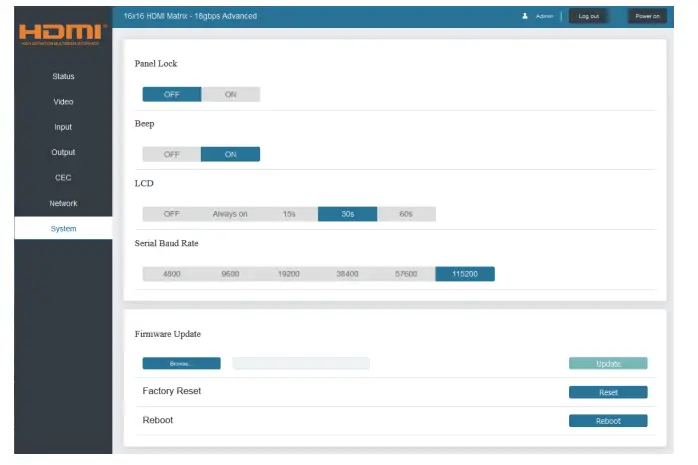Click the Serial Baud Rate heading
The image size is (698, 465).
[166, 243]
